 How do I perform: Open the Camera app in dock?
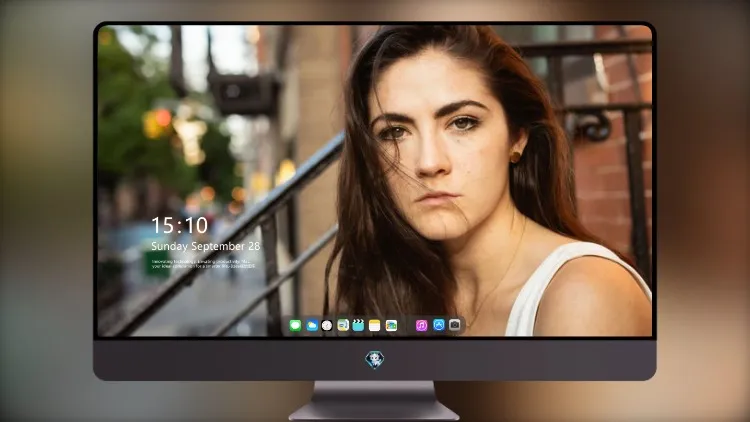455,325
